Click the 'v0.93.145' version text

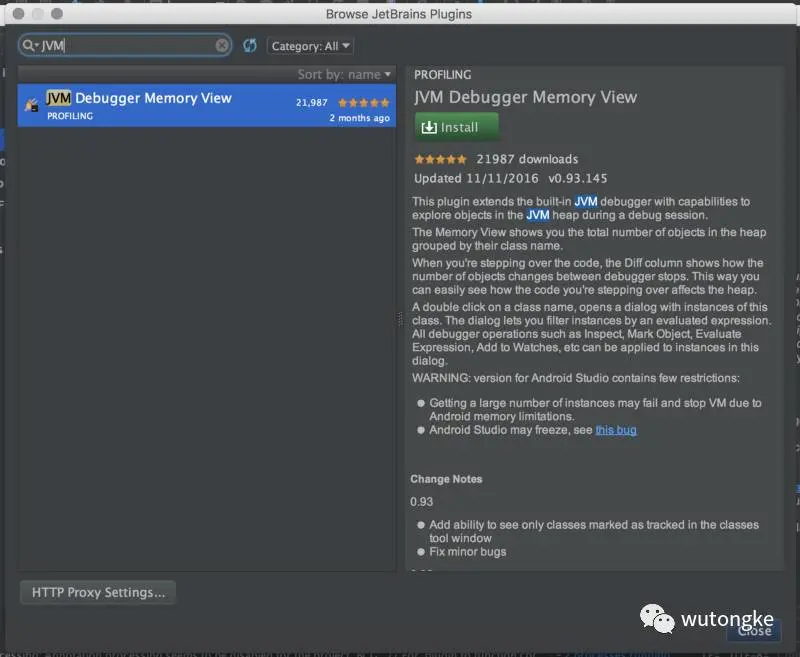point(578,179)
